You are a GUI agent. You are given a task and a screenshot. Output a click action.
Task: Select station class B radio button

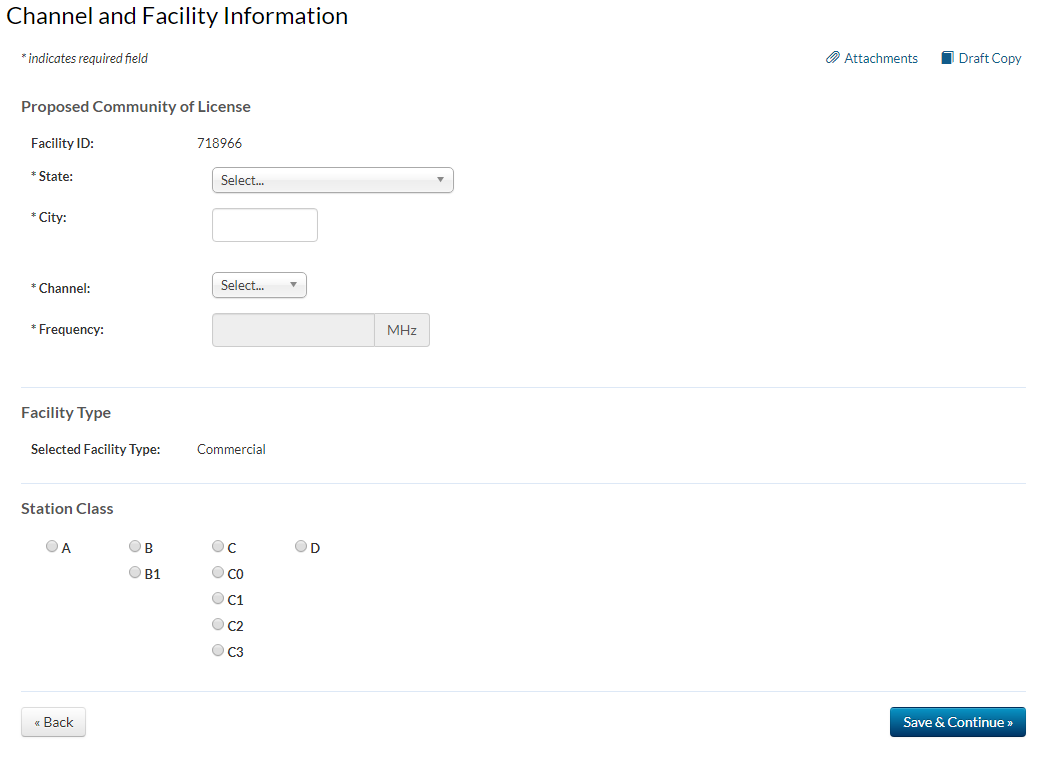click(134, 547)
